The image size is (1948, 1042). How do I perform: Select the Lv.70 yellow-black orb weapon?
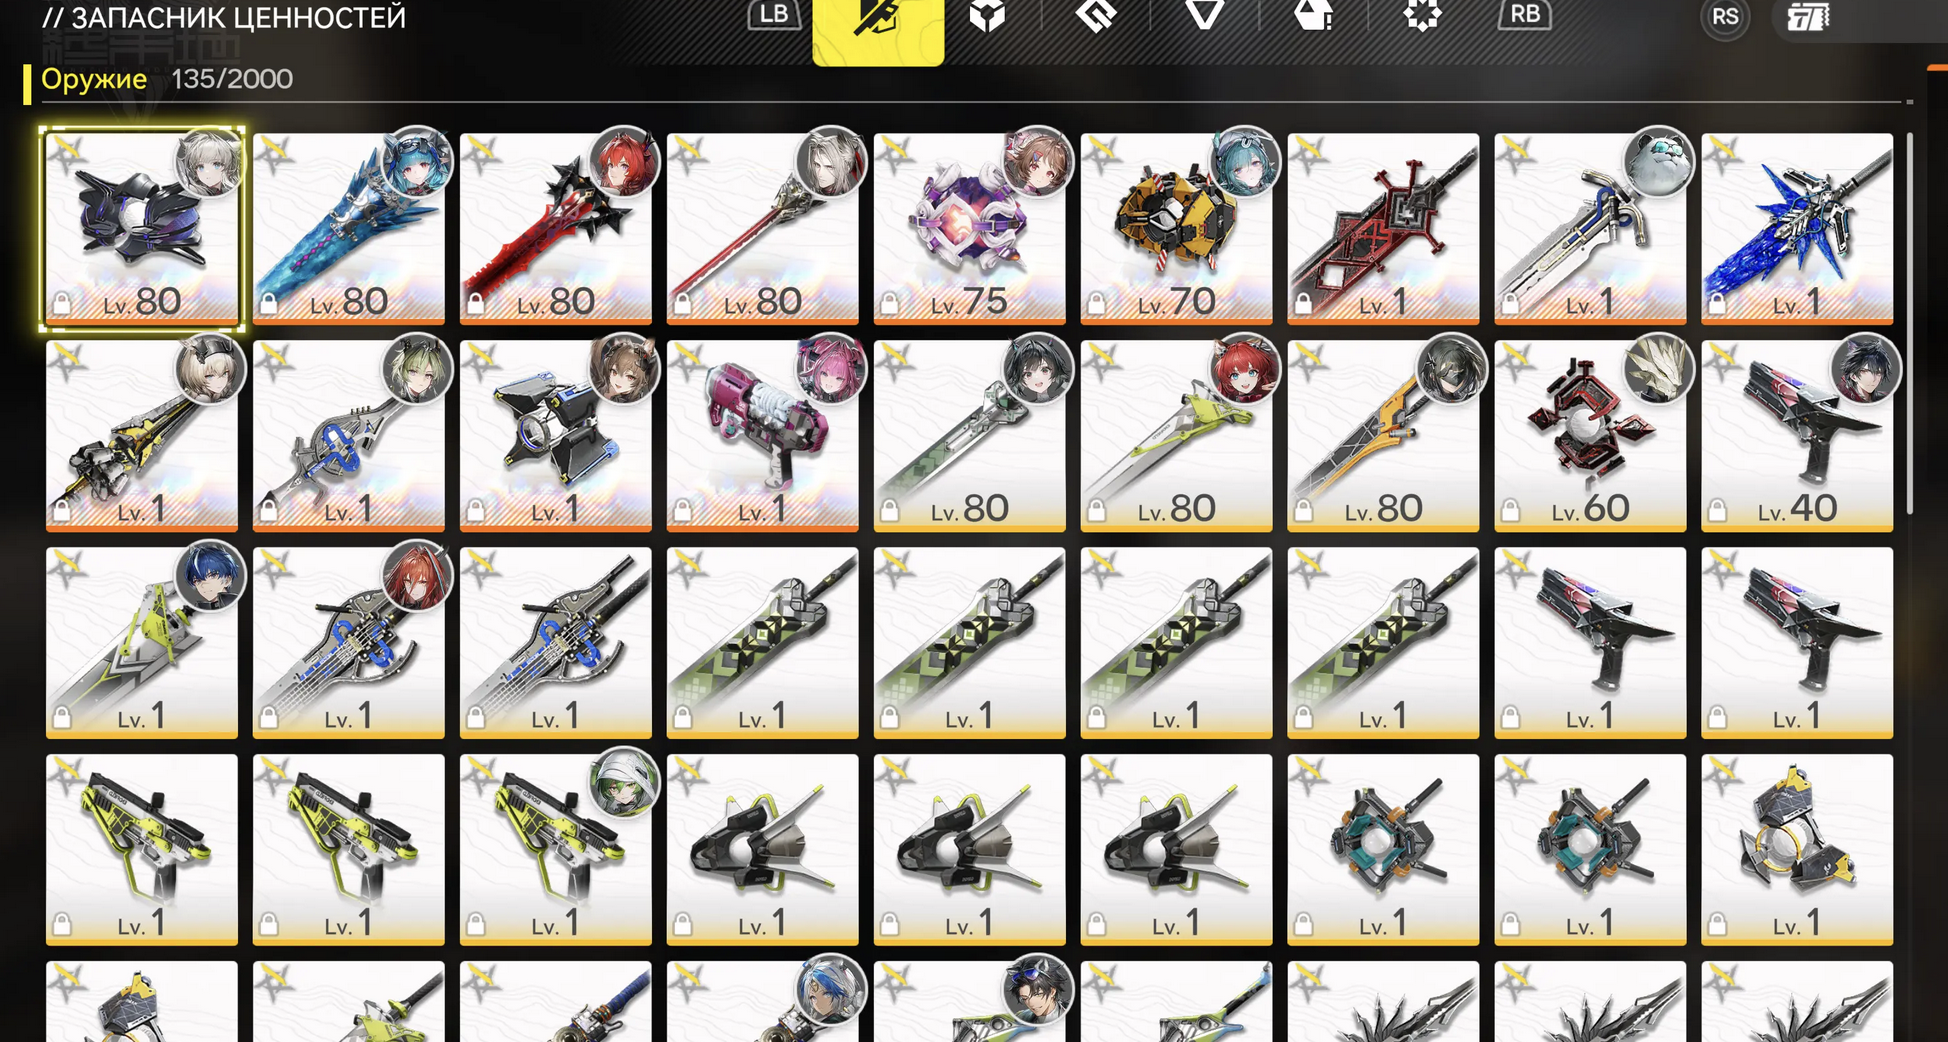coord(1176,228)
